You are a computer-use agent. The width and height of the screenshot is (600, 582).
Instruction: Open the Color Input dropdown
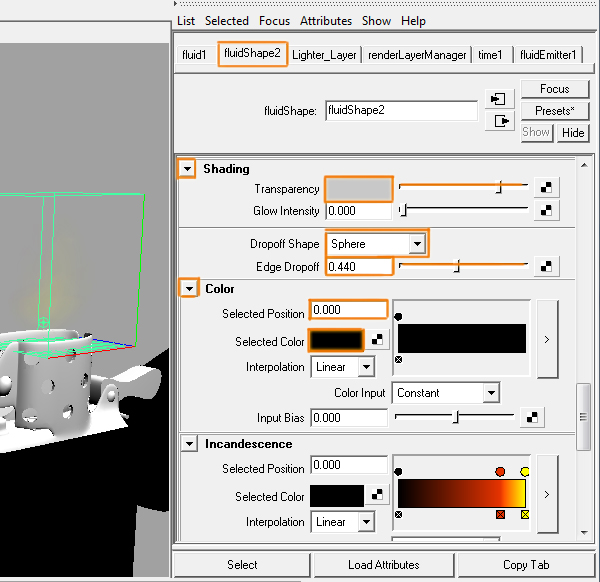coord(491,393)
